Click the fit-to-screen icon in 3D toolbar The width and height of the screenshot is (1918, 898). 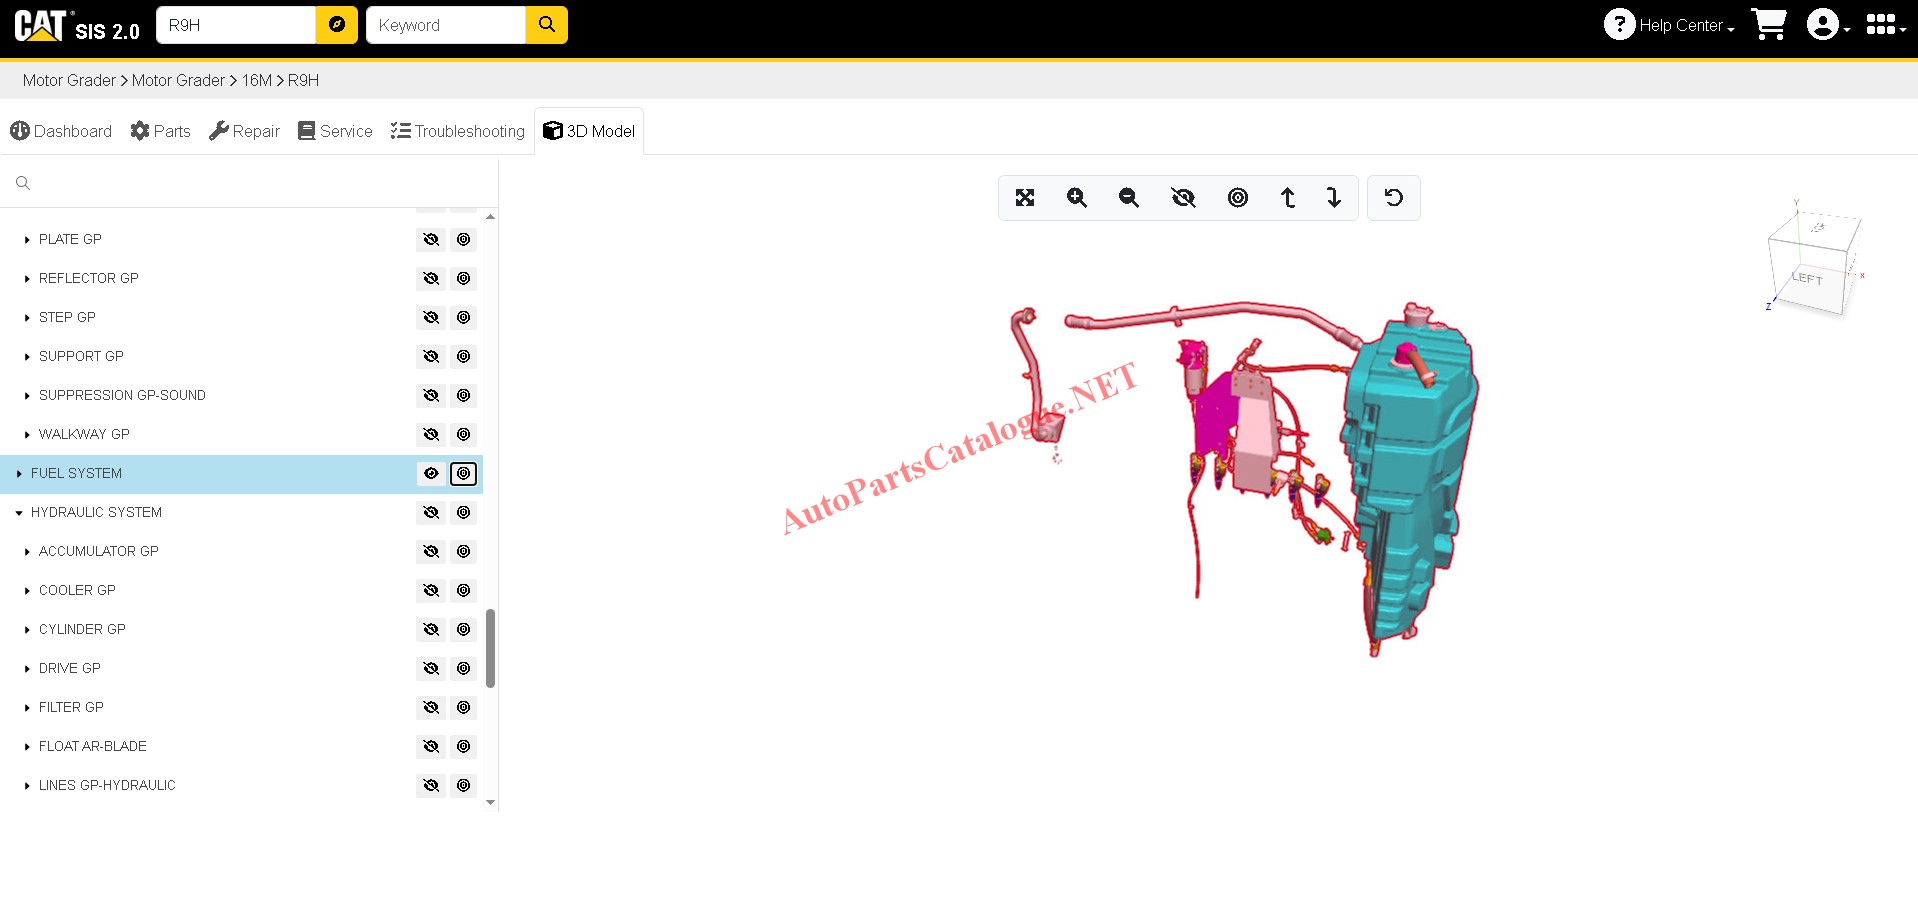[x=1025, y=198]
